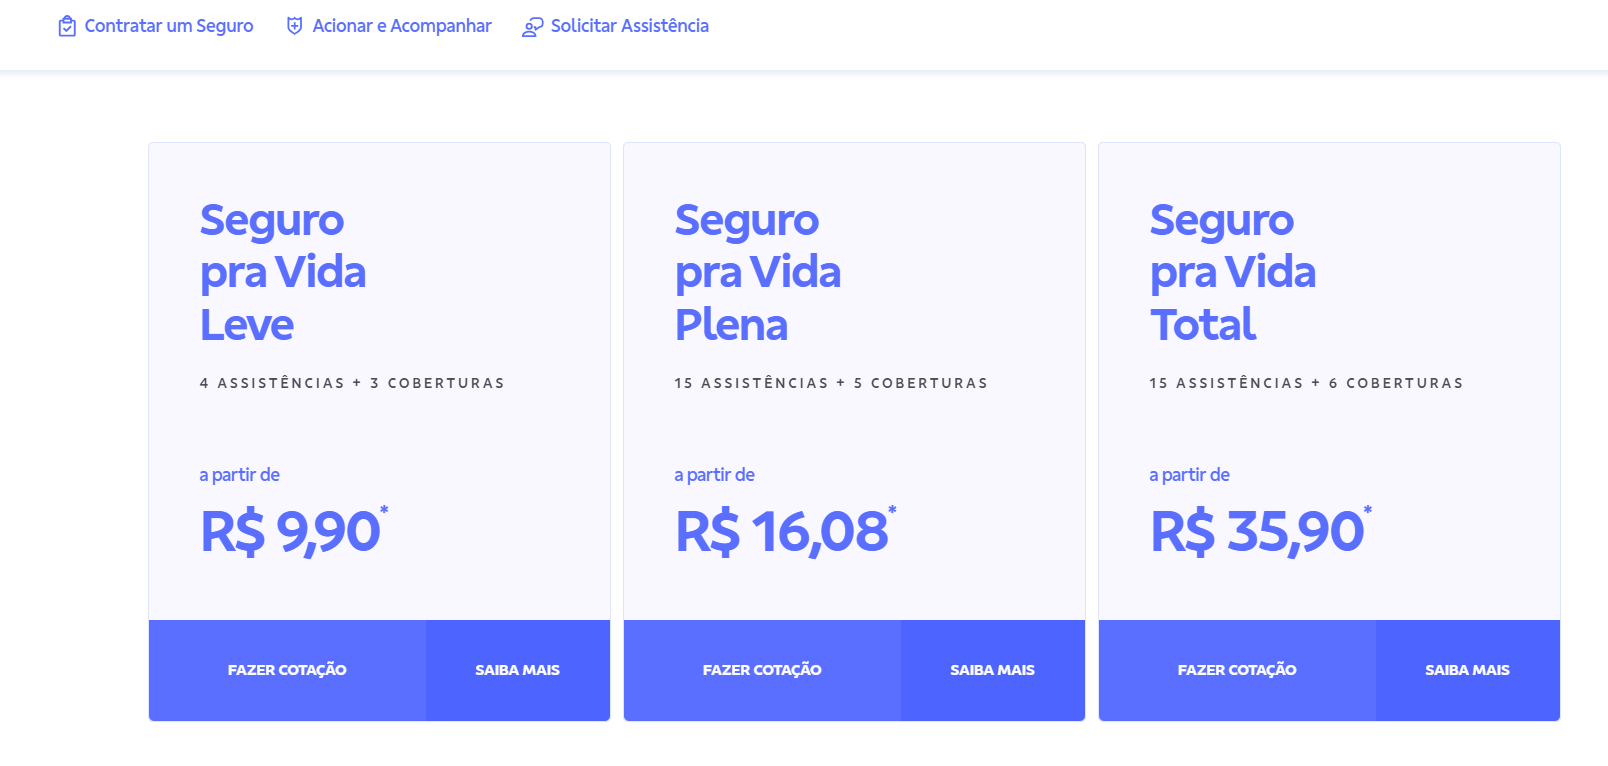Image resolution: width=1608 pixels, height=766 pixels.
Task: Select the Solicitar Assistência text link
Action: click(629, 26)
